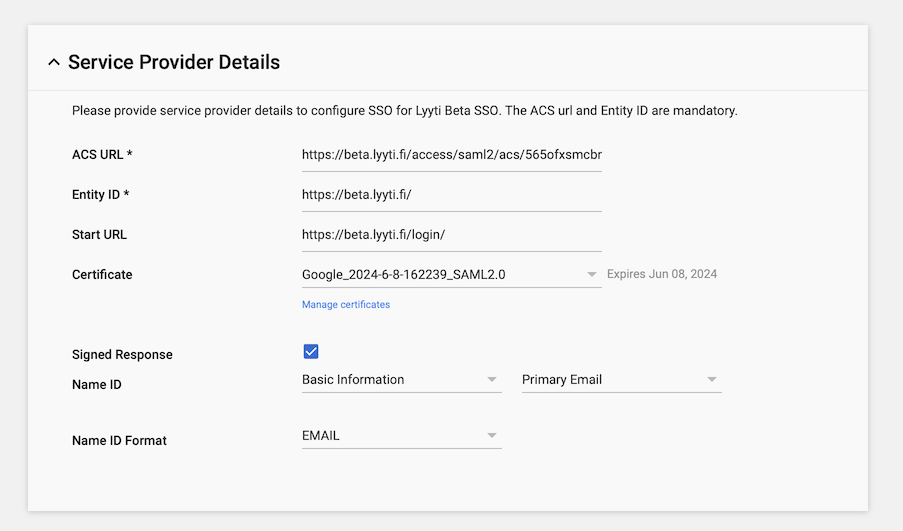Click the Basic Information dropdown arrow

coord(491,380)
